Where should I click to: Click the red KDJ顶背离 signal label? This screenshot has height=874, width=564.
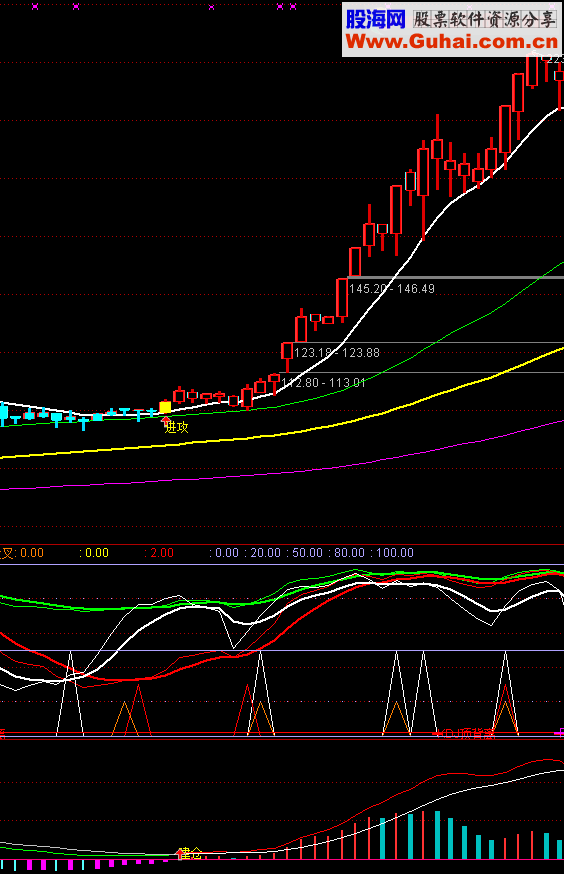[464, 733]
